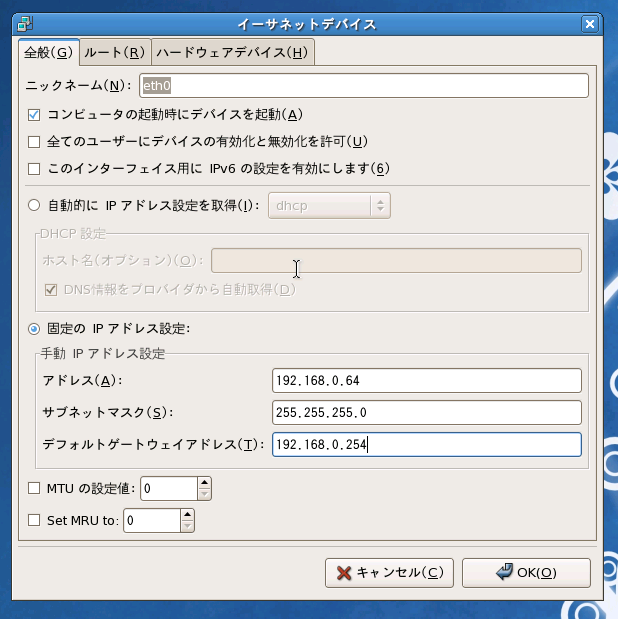Click the MTU value input box

point(169,488)
